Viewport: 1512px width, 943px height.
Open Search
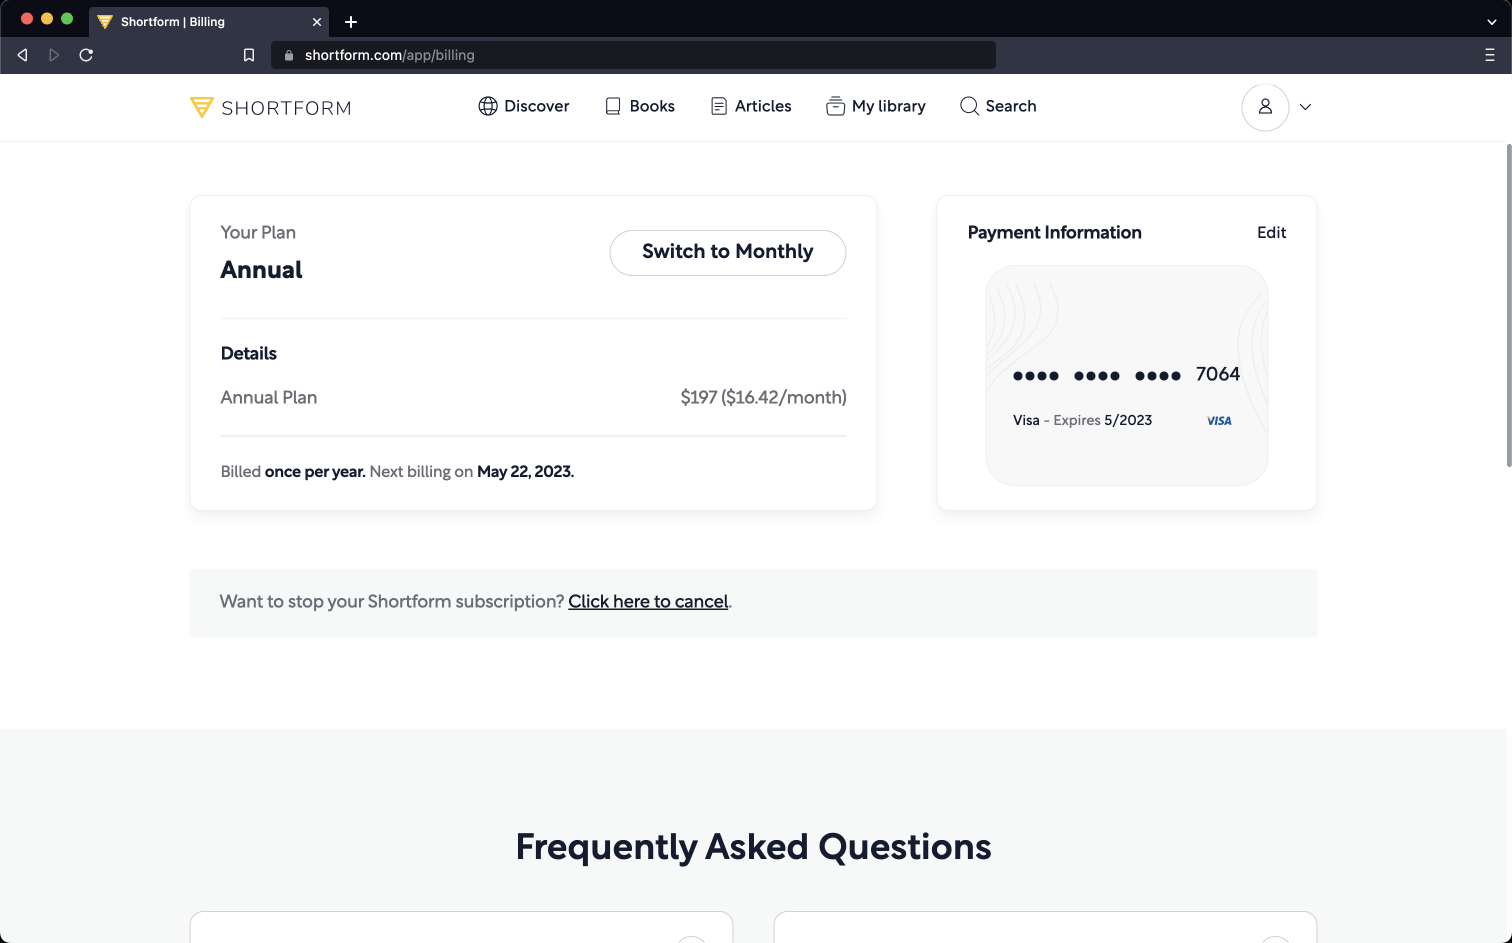click(x=998, y=106)
